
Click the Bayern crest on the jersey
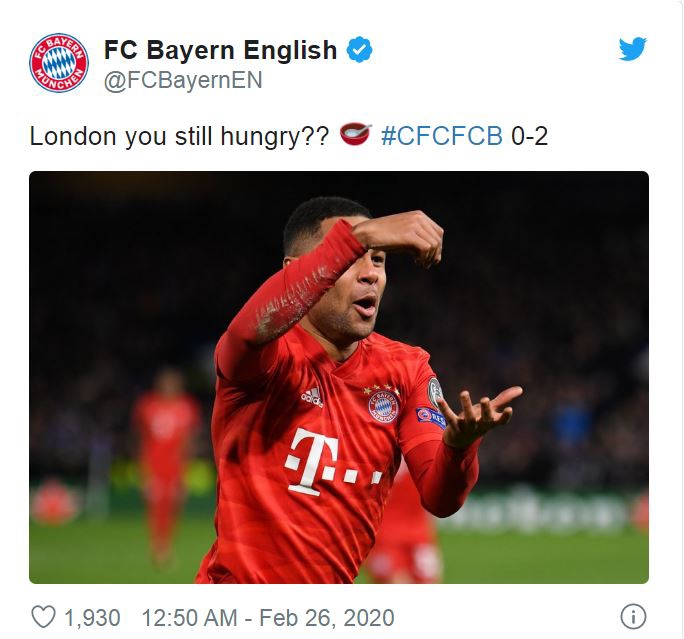tap(383, 406)
